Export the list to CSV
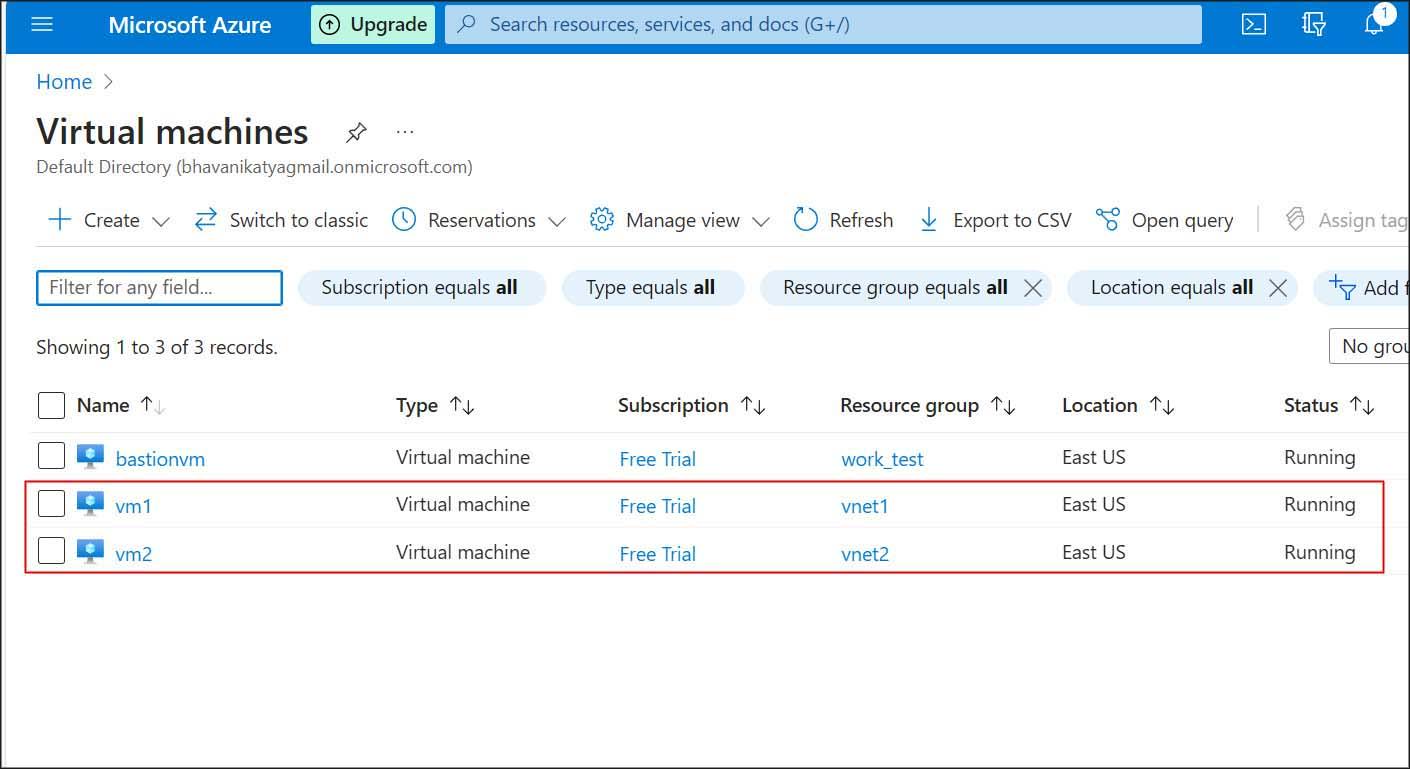The height and width of the screenshot is (769, 1410). [995, 220]
